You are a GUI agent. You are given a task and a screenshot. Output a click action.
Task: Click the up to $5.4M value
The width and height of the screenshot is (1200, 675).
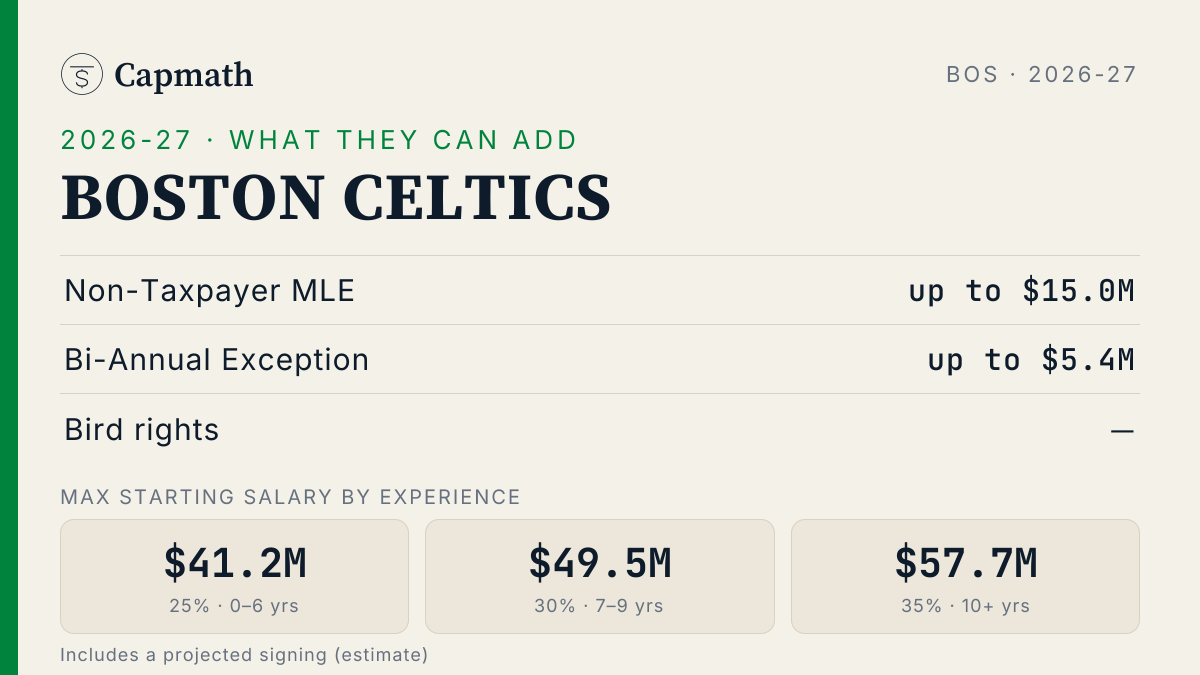point(1031,360)
